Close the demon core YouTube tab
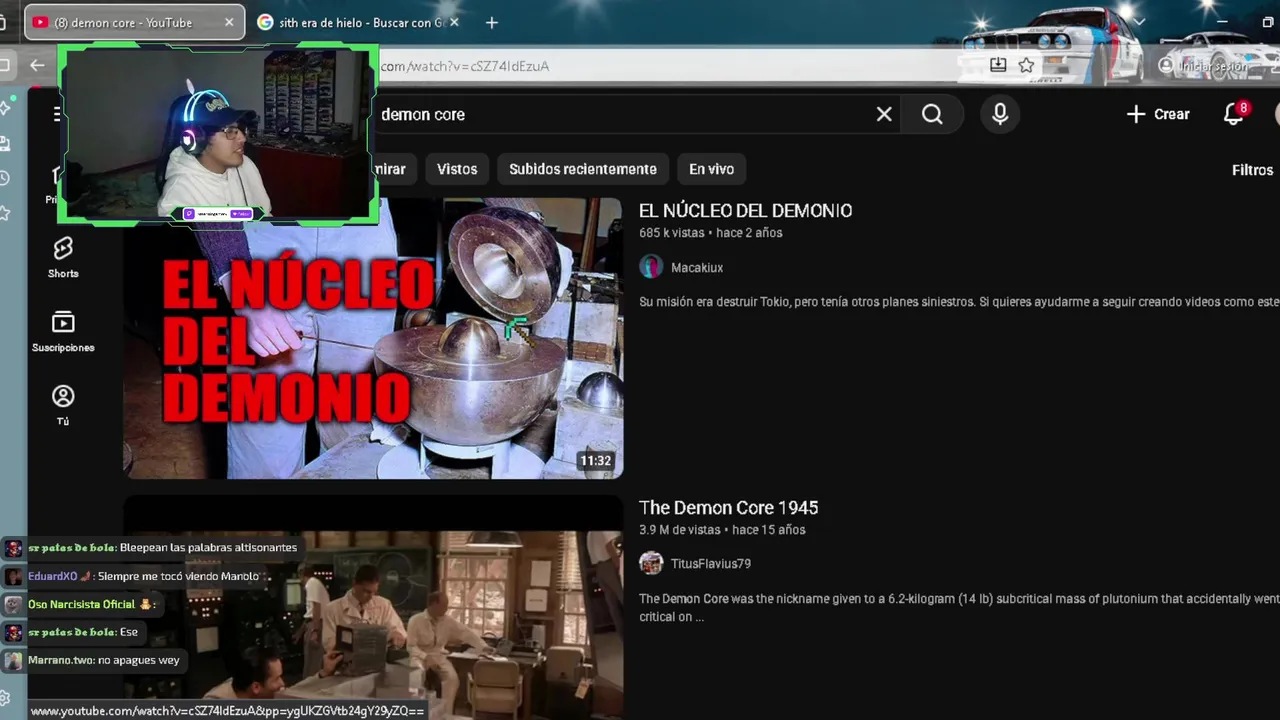The image size is (1280, 720). click(x=229, y=22)
